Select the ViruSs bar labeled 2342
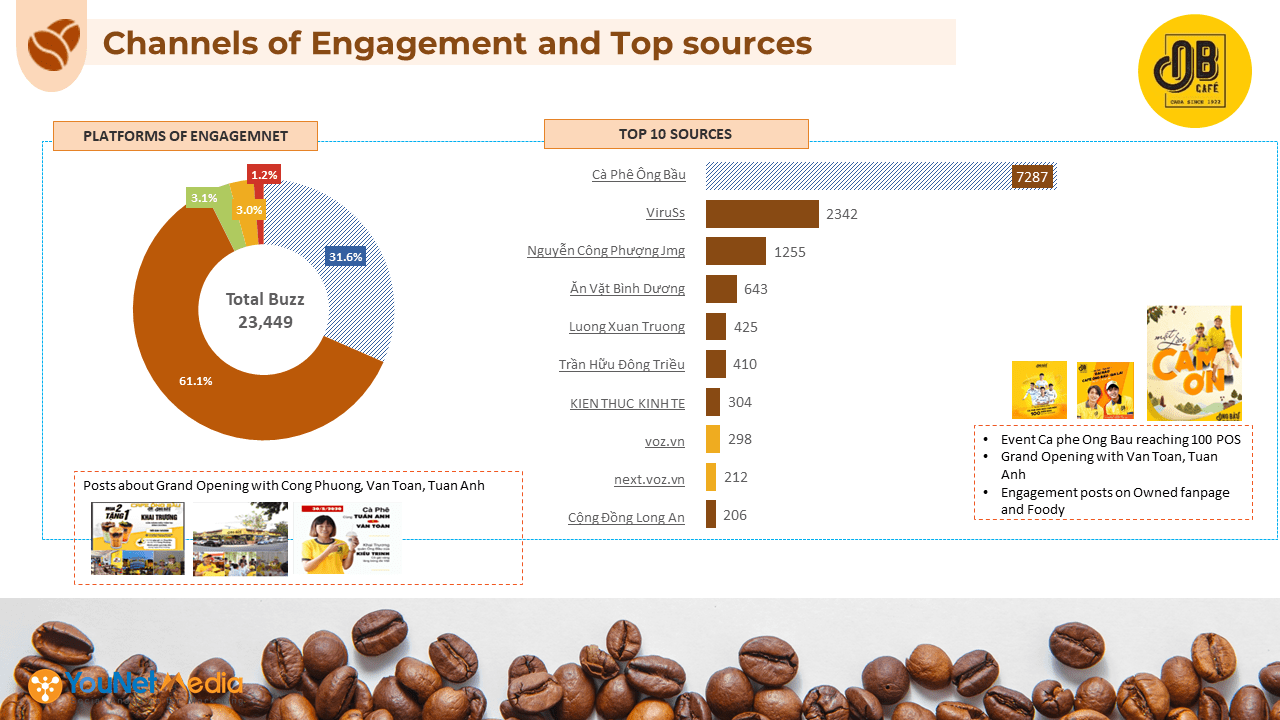The height and width of the screenshot is (720, 1280). [x=762, y=214]
